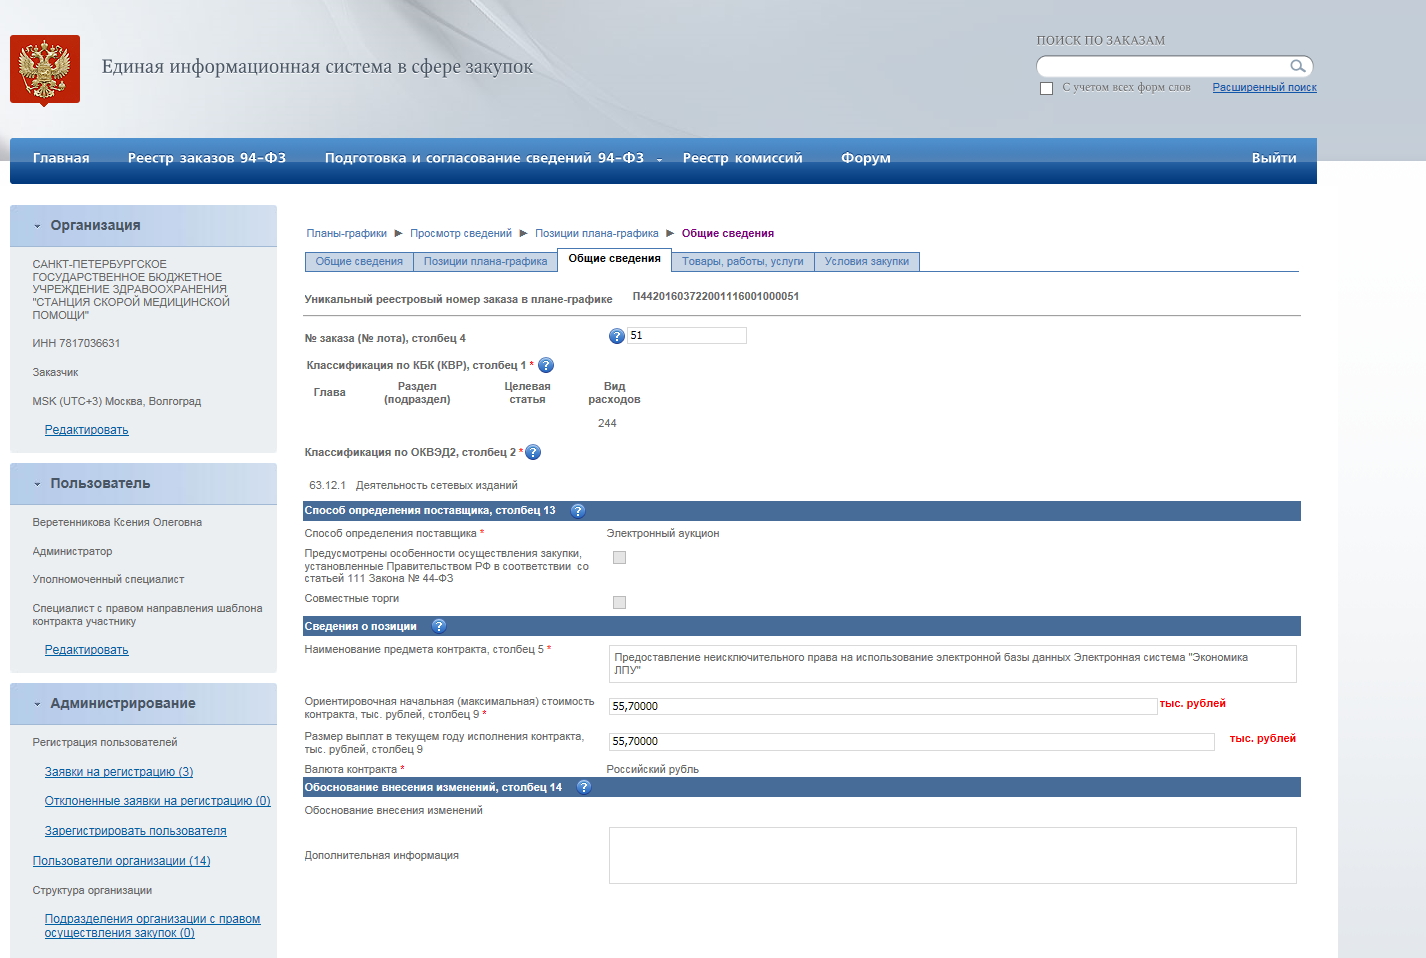
Task: Click the Russian coat of arms logo
Action: (x=45, y=69)
